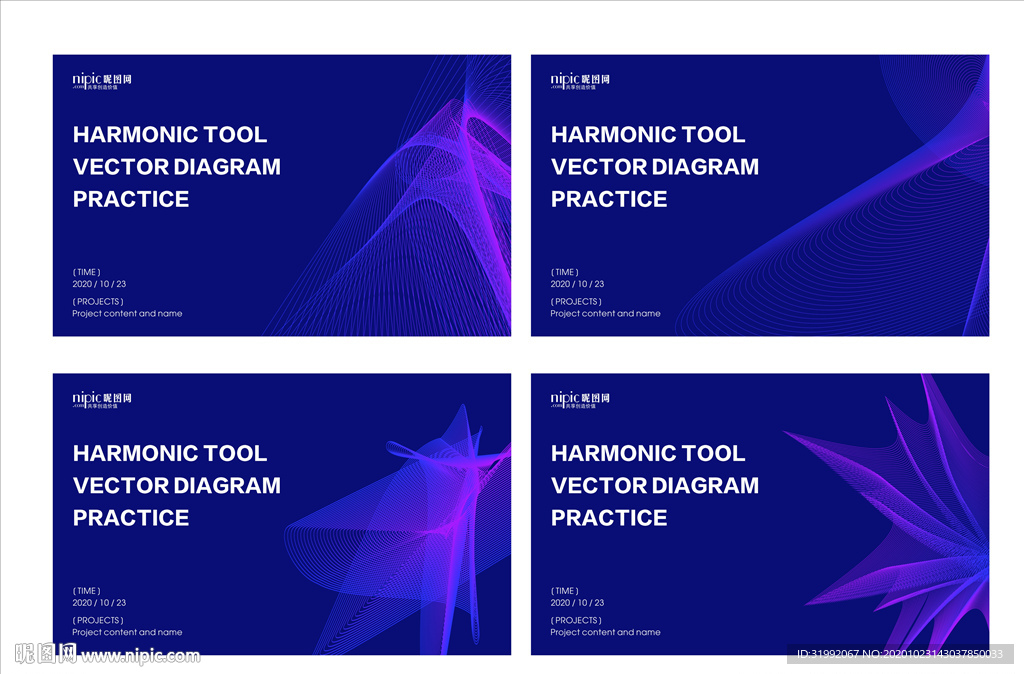Click the nipic logo in the bottom-right card
Screen dimensions: 1024x674
click(580, 400)
